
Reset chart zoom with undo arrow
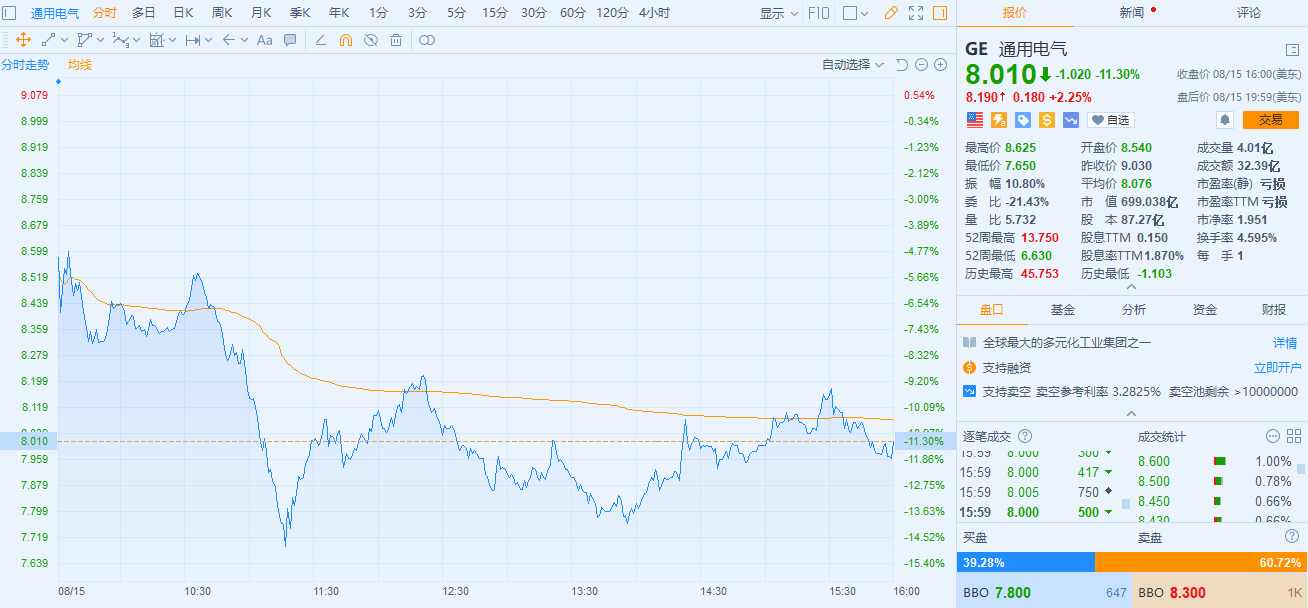pyautogui.click(x=901, y=65)
